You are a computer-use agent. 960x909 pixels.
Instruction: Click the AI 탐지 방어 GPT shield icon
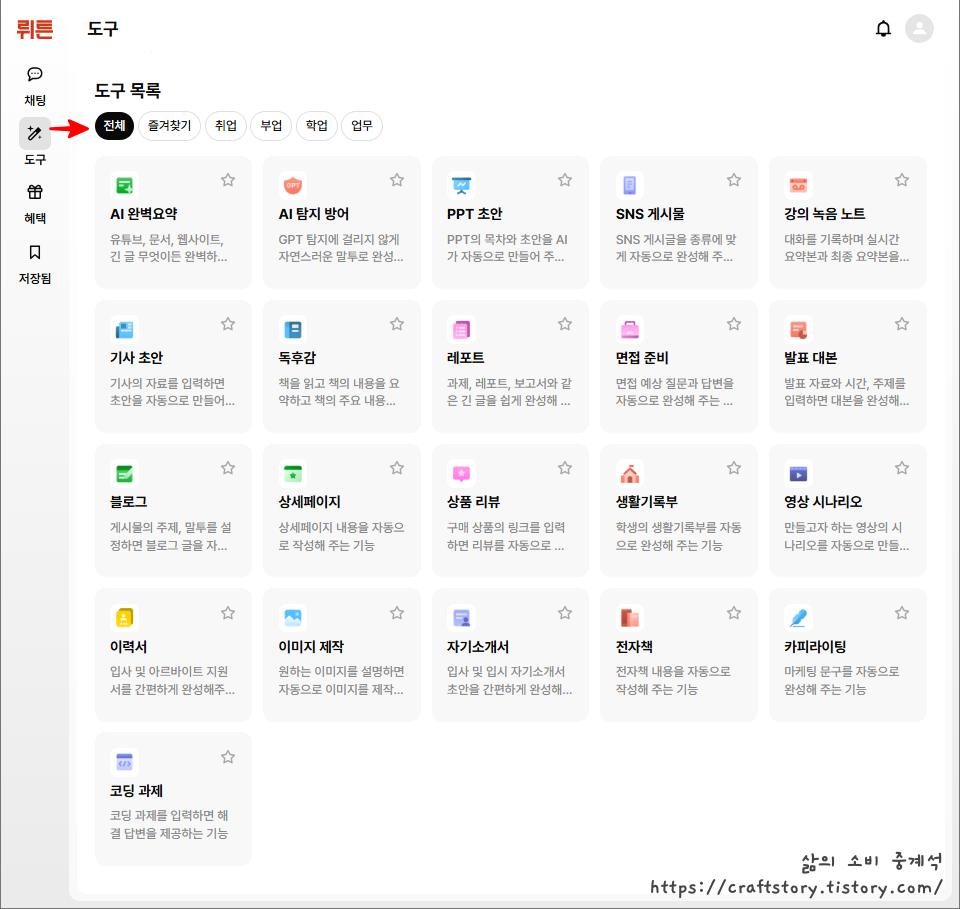coord(293,185)
